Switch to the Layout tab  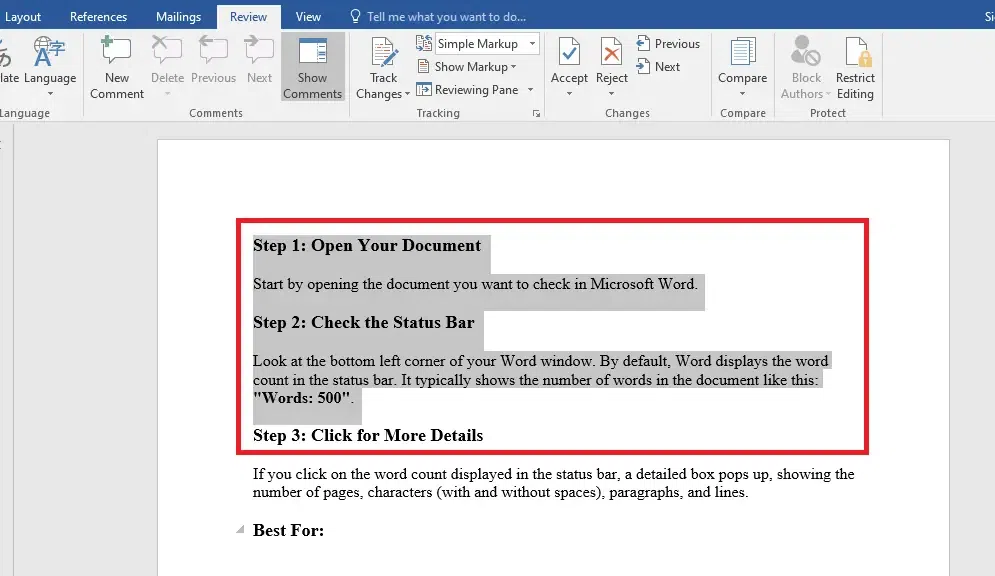(x=23, y=16)
